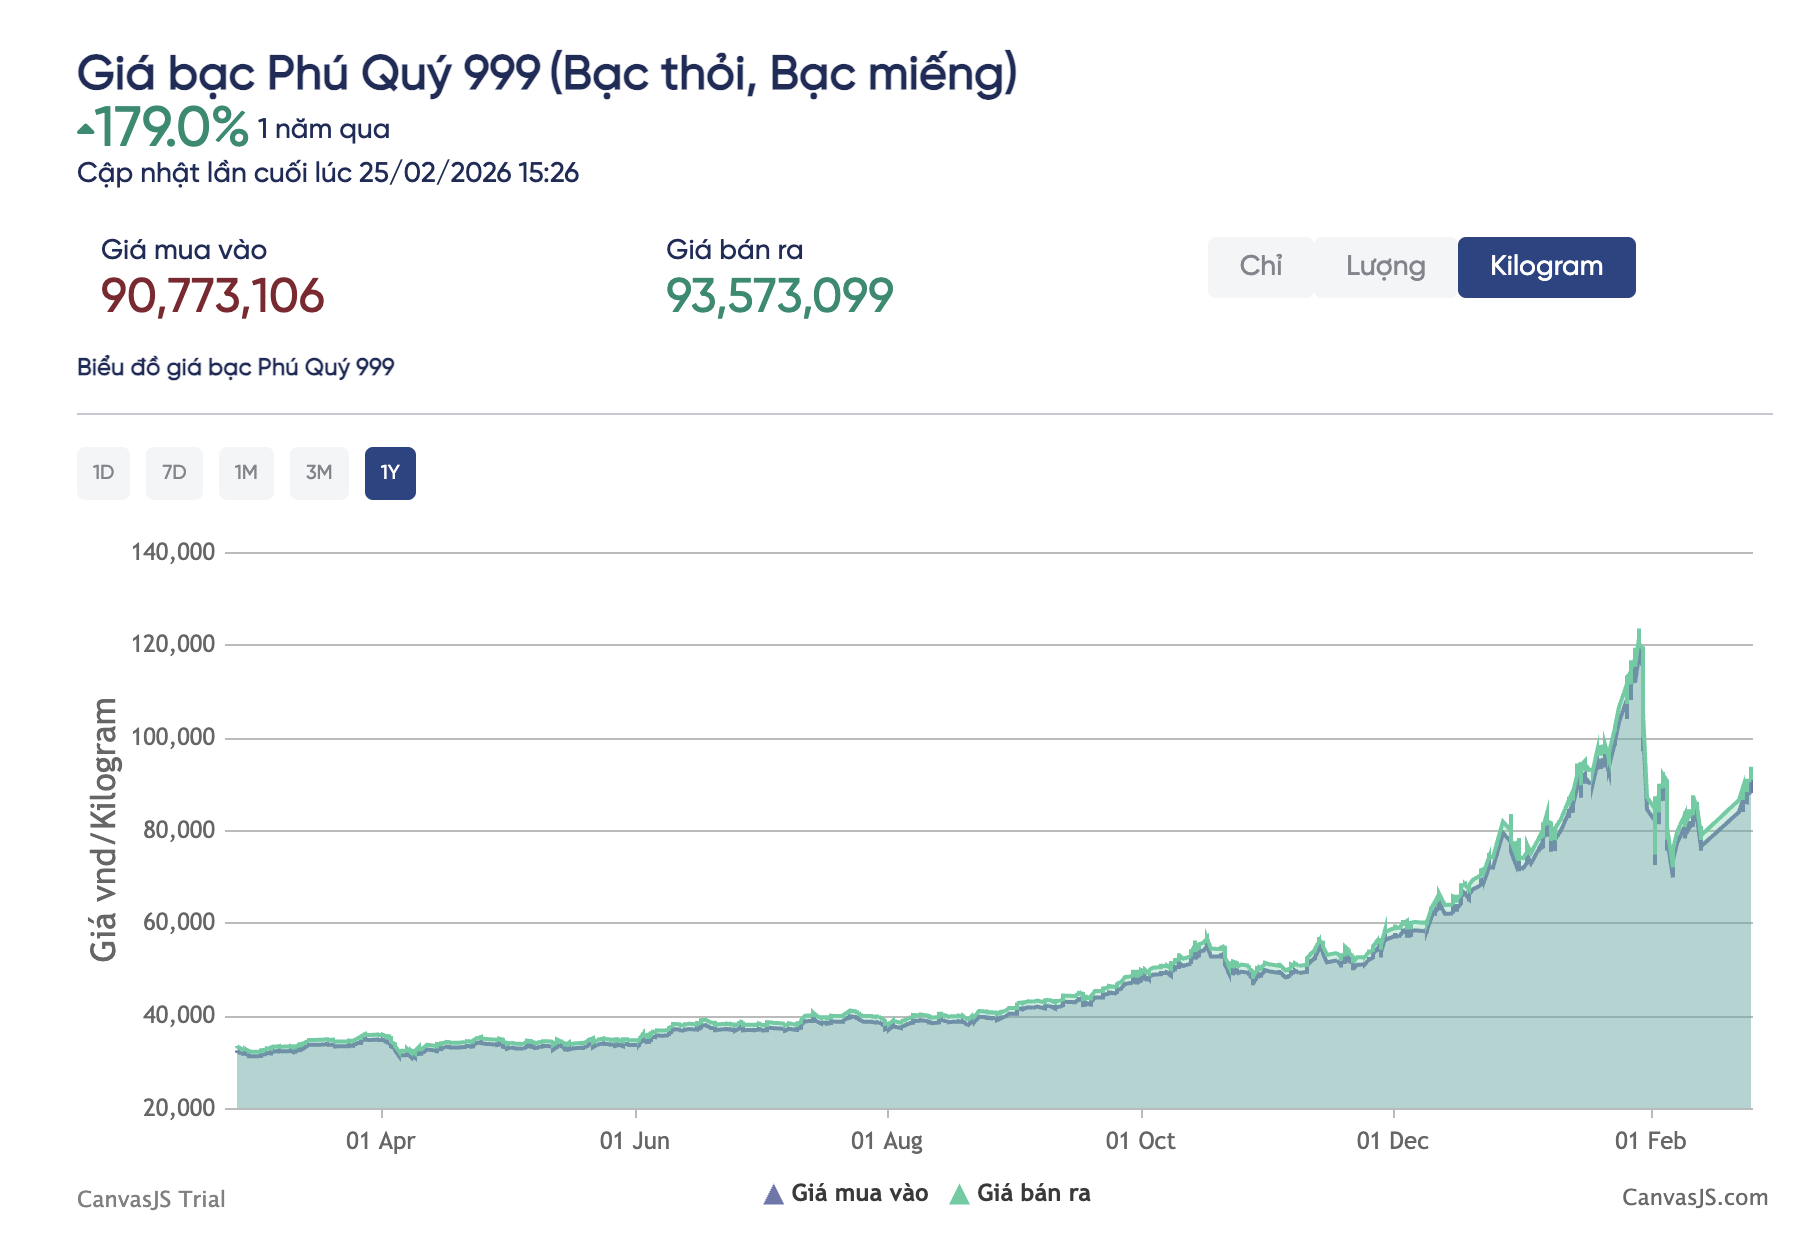The width and height of the screenshot is (1814, 1234).
Task: Select the Kilogram unit button
Action: pyautogui.click(x=1546, y=266)
